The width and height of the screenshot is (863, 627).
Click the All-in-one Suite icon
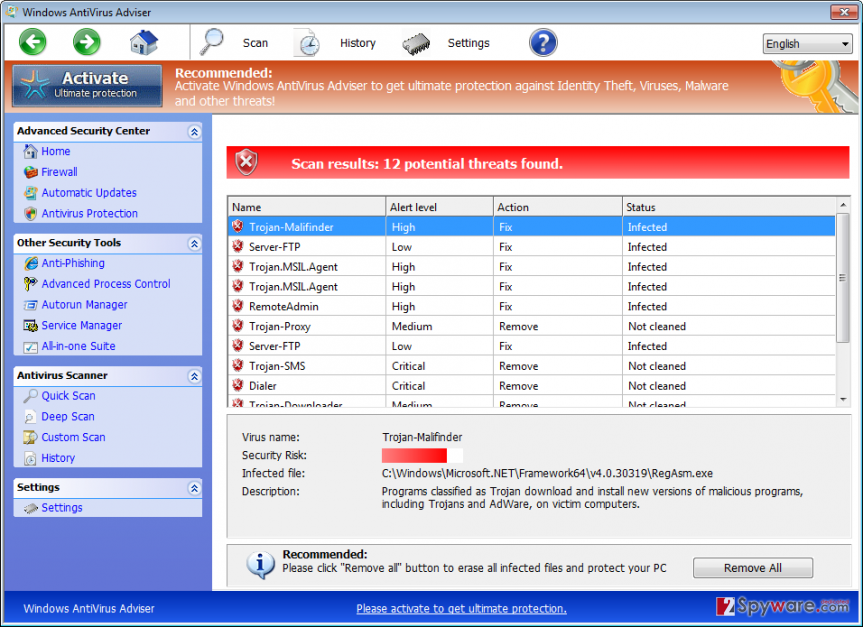point(30,347)
